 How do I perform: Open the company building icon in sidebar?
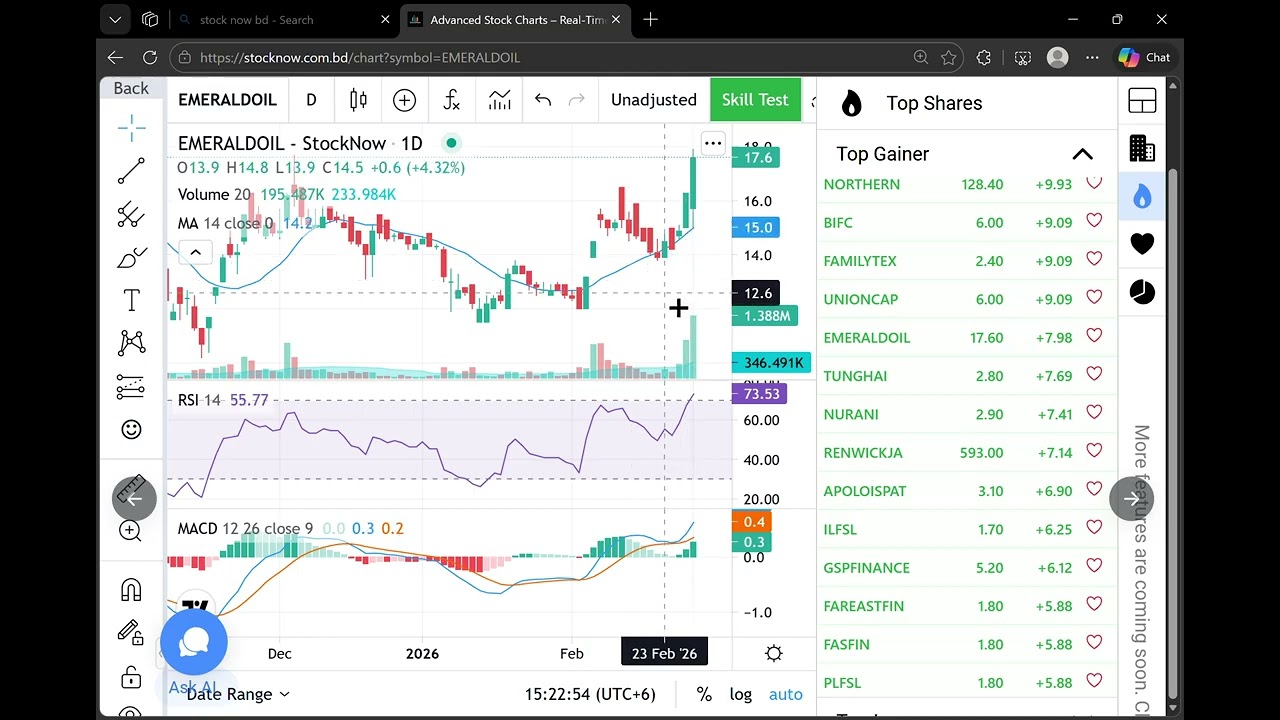(x=1142, y=149)
